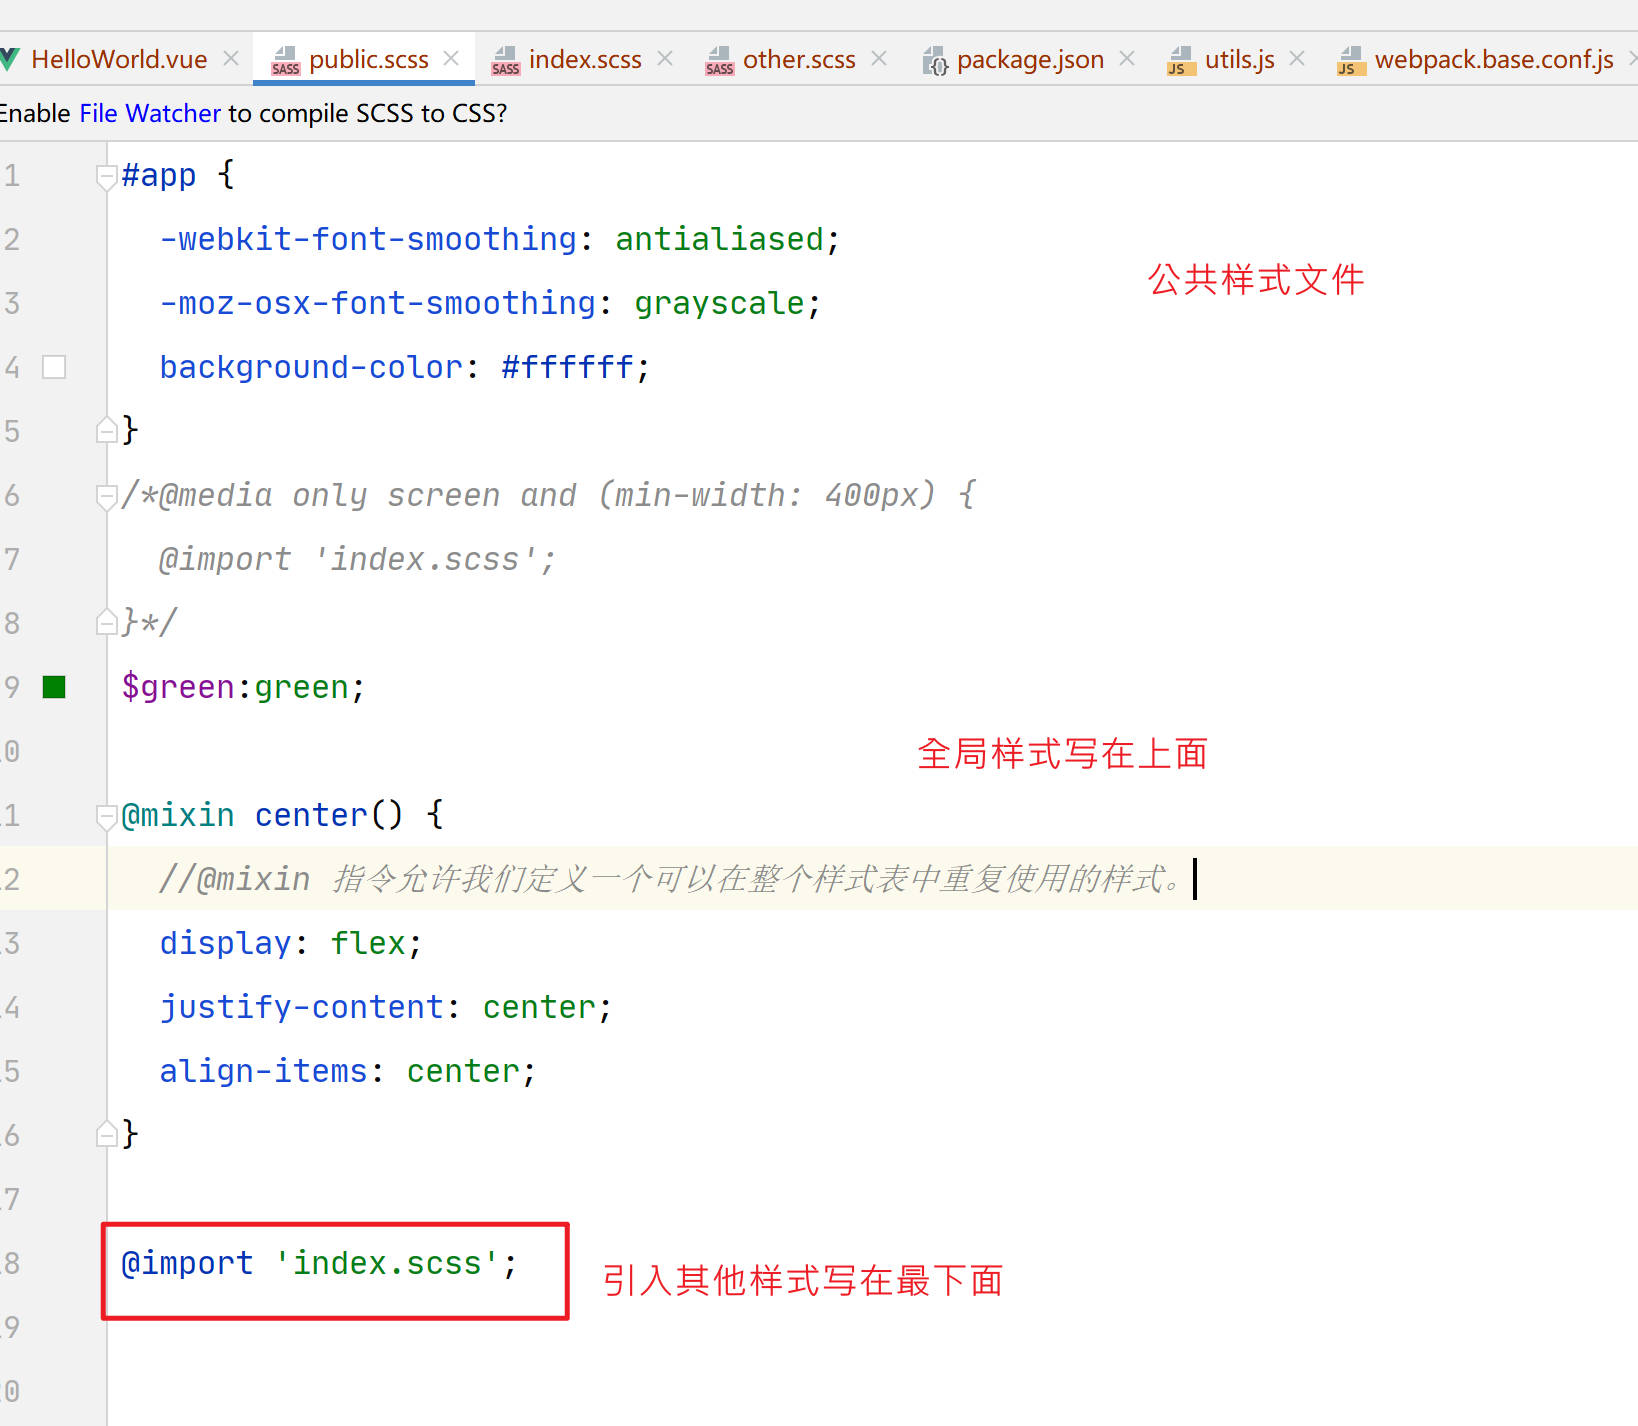
Task: Click fold end marker of the #app block
Action: coord(106,431)
